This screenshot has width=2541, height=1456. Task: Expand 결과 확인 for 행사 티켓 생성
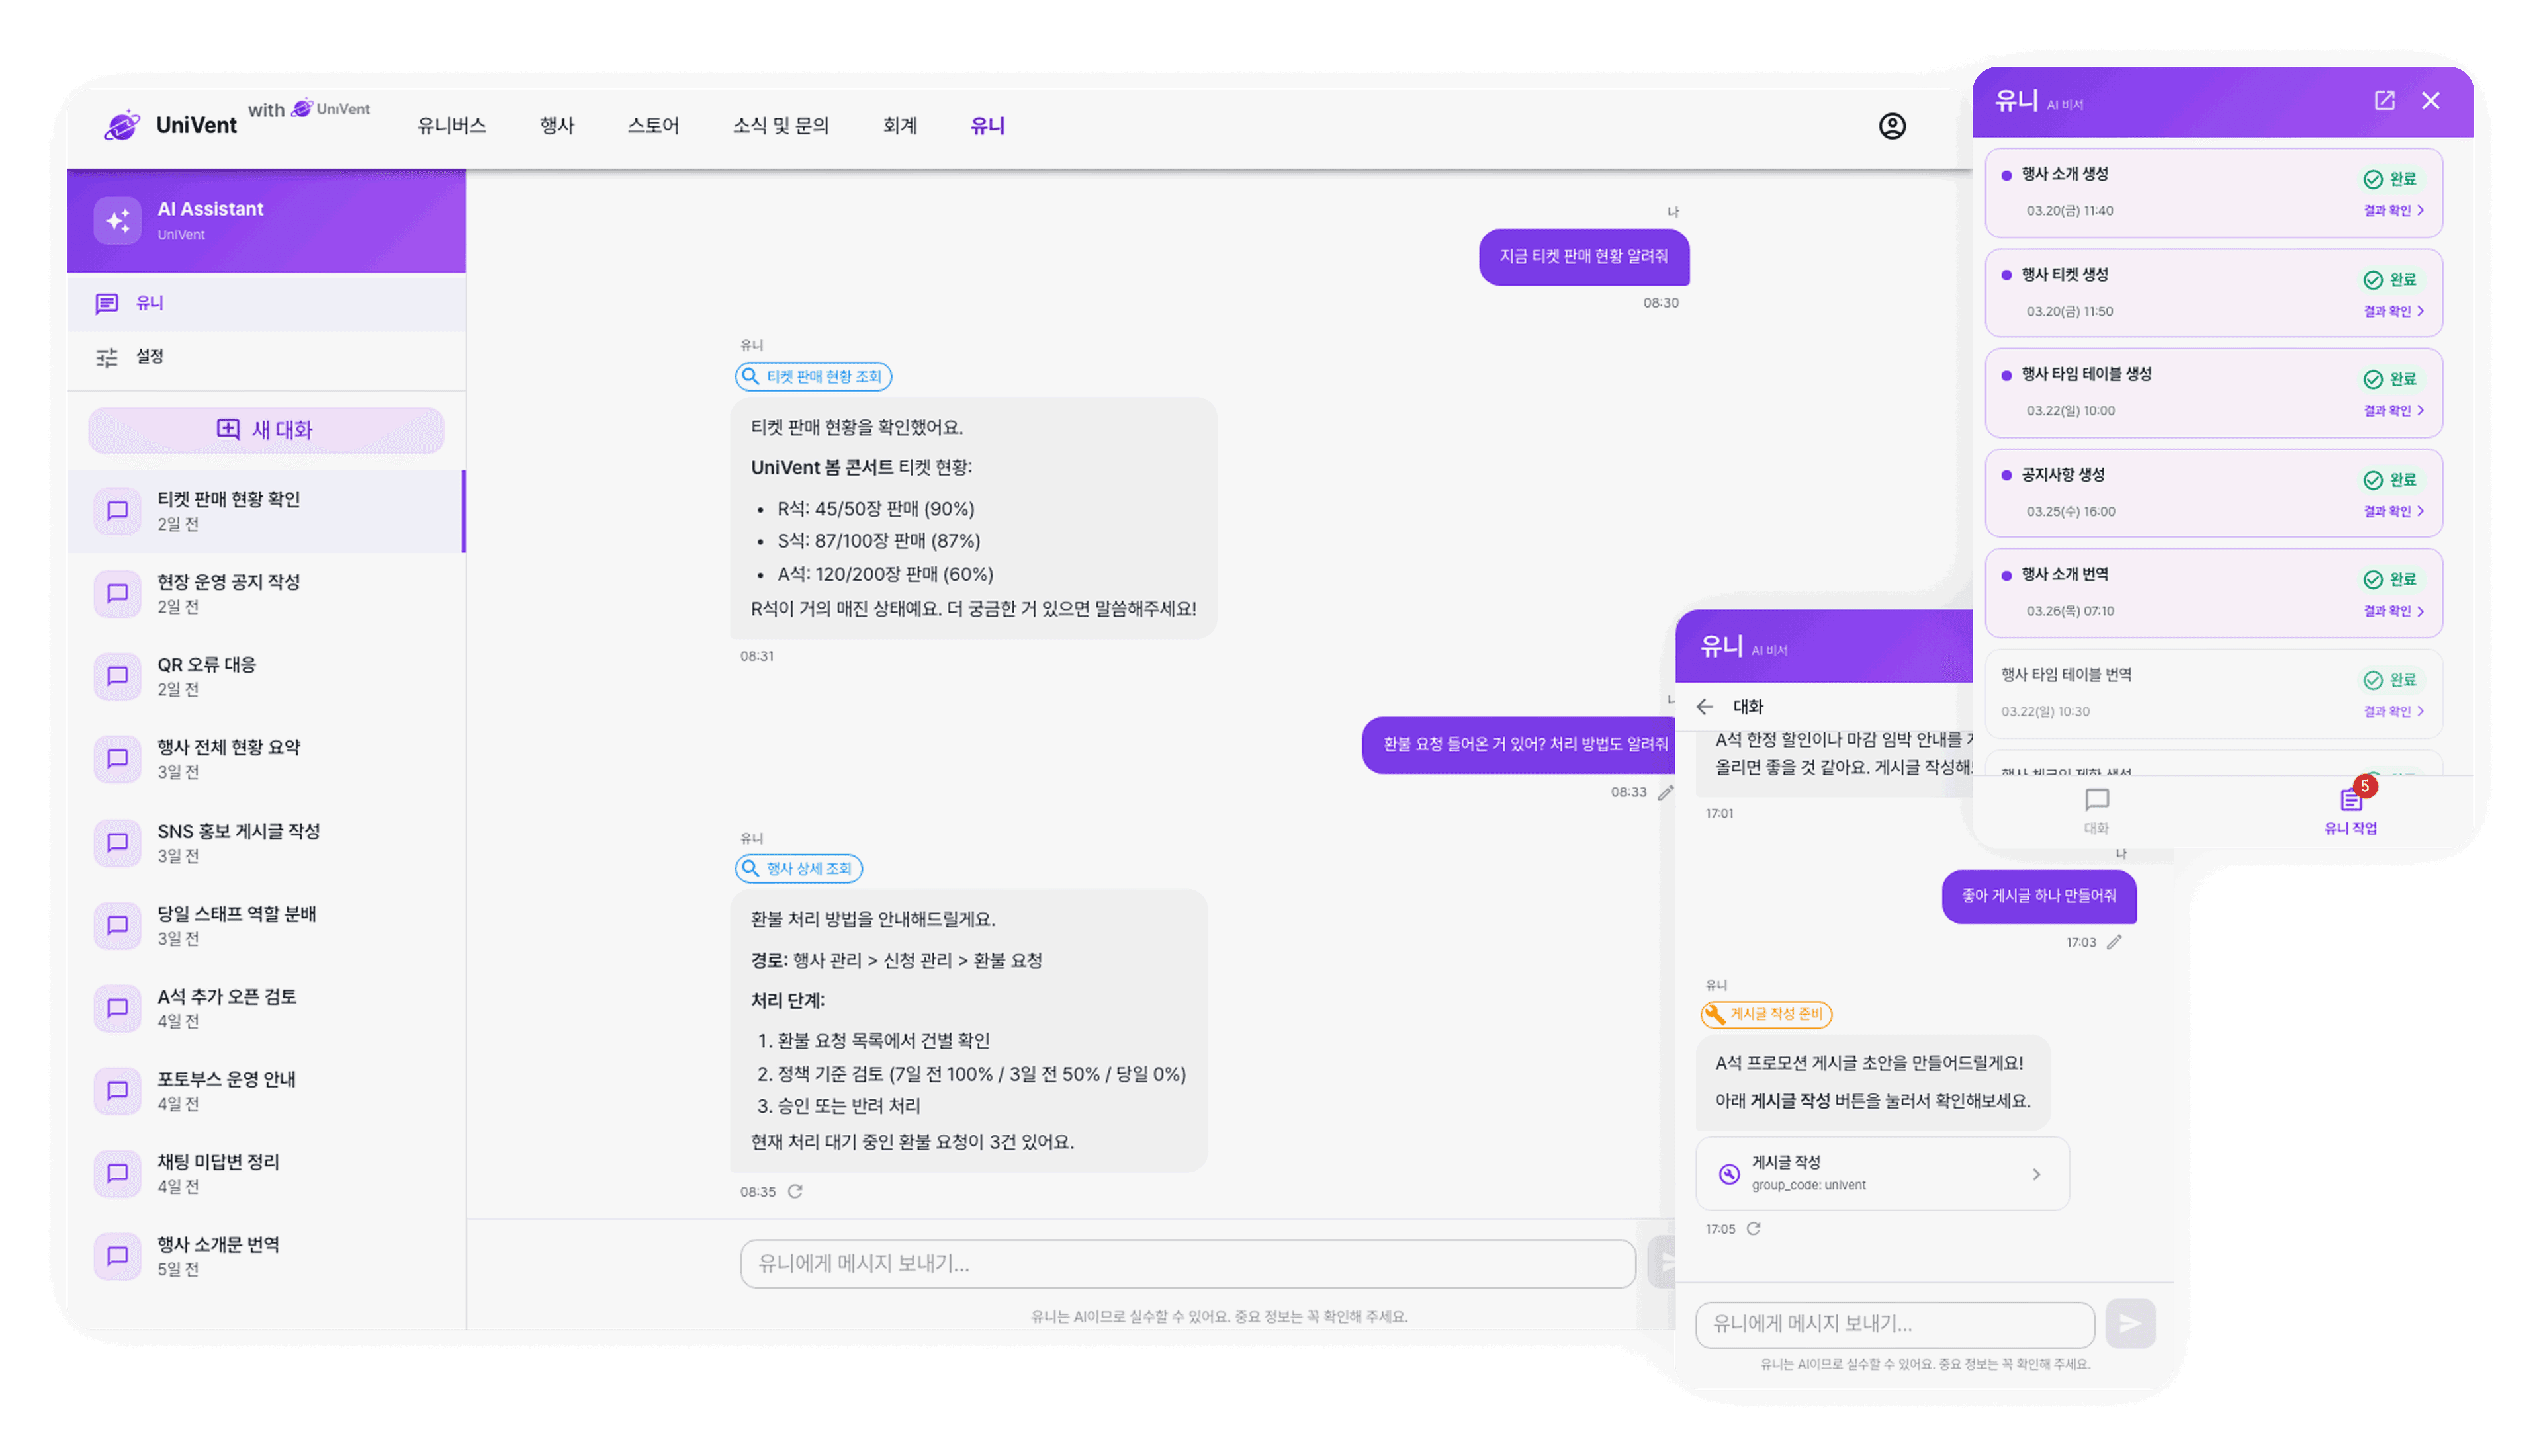(2393, 311)
